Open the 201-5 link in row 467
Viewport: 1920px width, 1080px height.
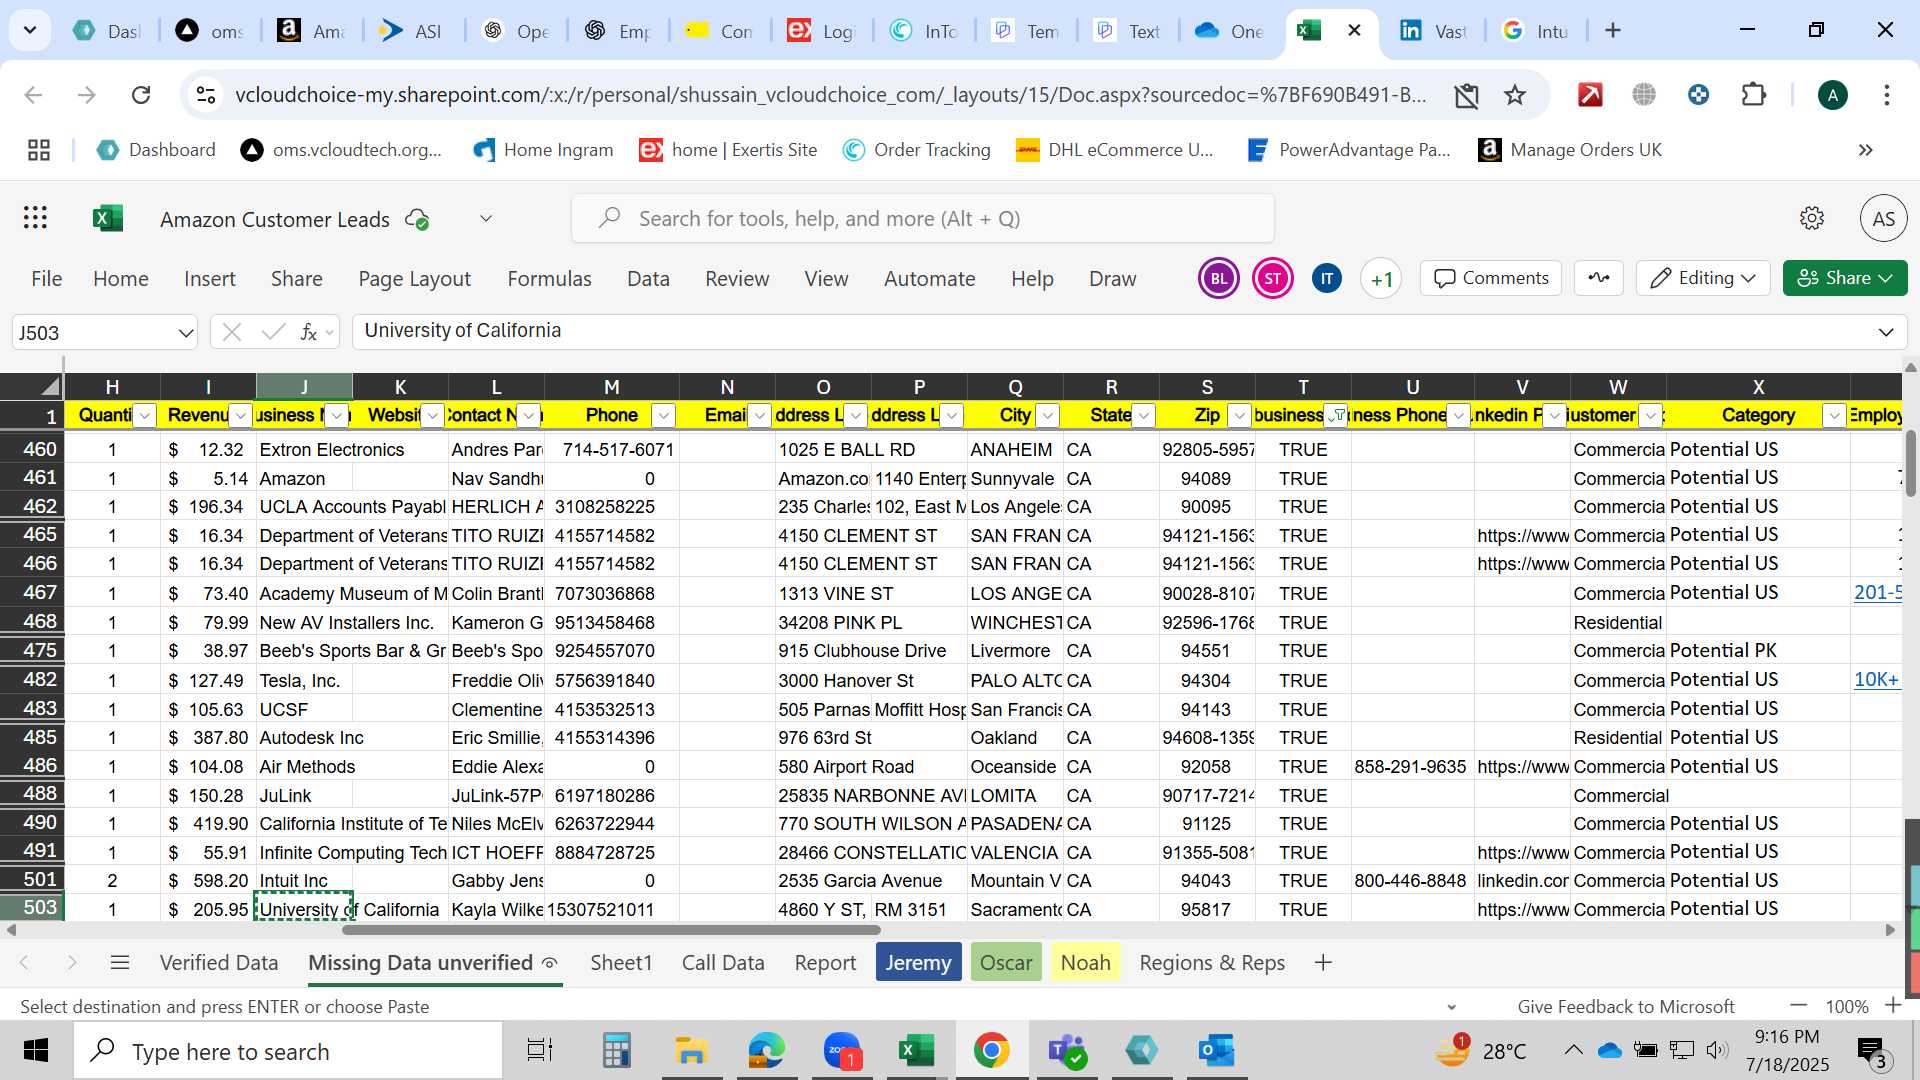click(x=1877, y=593)
